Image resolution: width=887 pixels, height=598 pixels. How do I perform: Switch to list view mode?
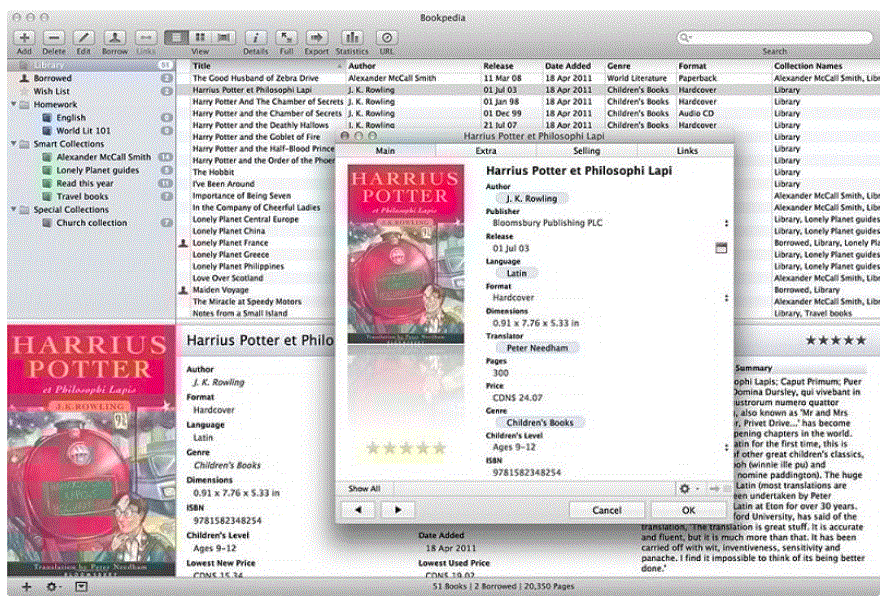pyautogui.click(x=176, y=37)
